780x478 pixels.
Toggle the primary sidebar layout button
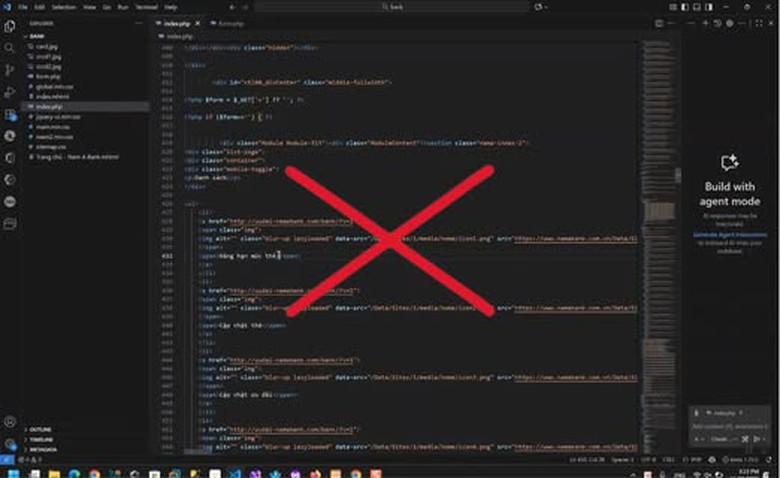pos(685,7)
